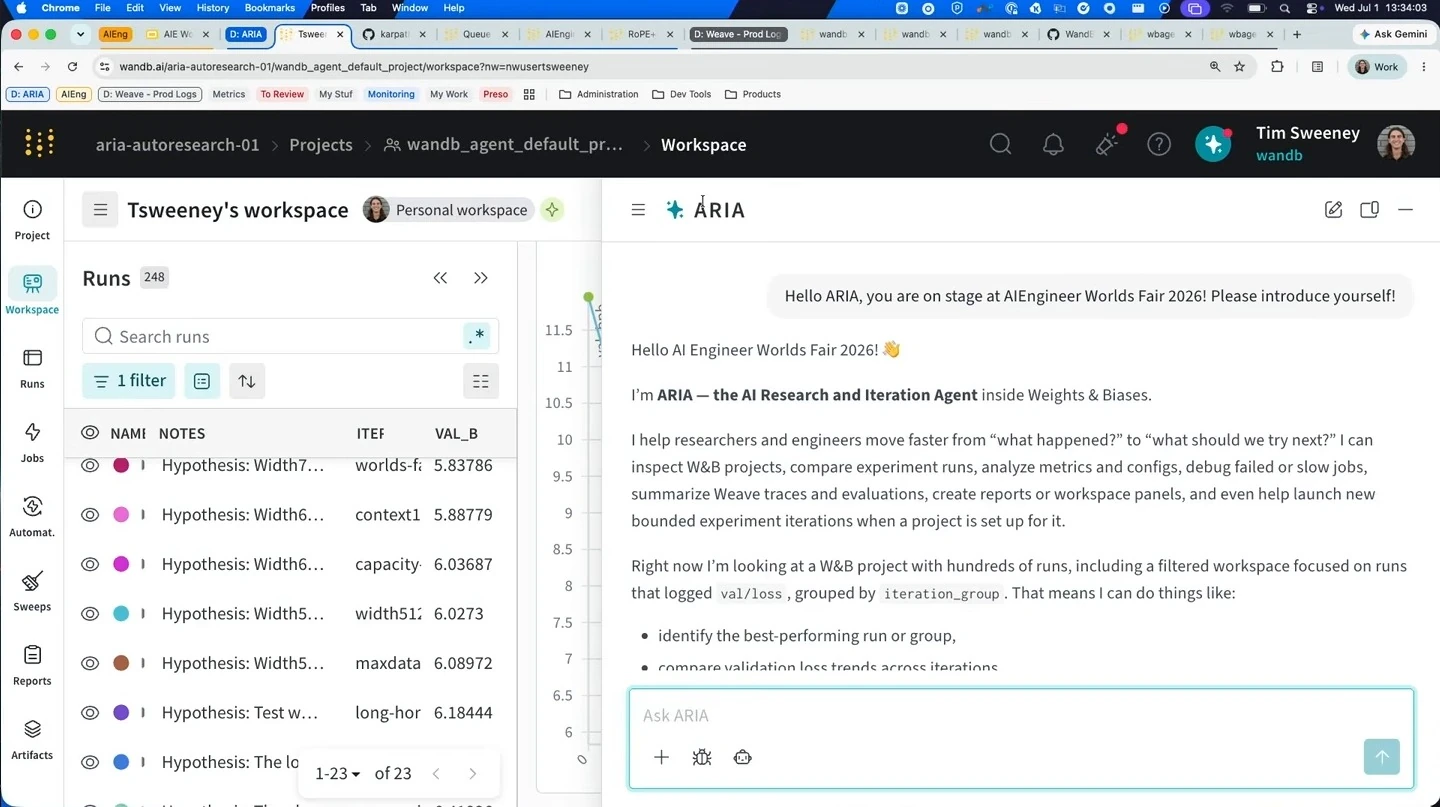Click the teal ARIA sparkle button in header
Viewport: 1440px width, 807px height.
click(1213, 144)
